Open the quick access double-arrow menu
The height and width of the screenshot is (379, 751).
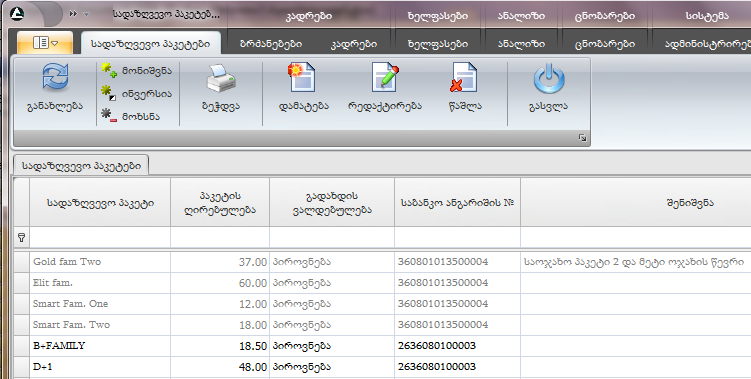(73, 14)
